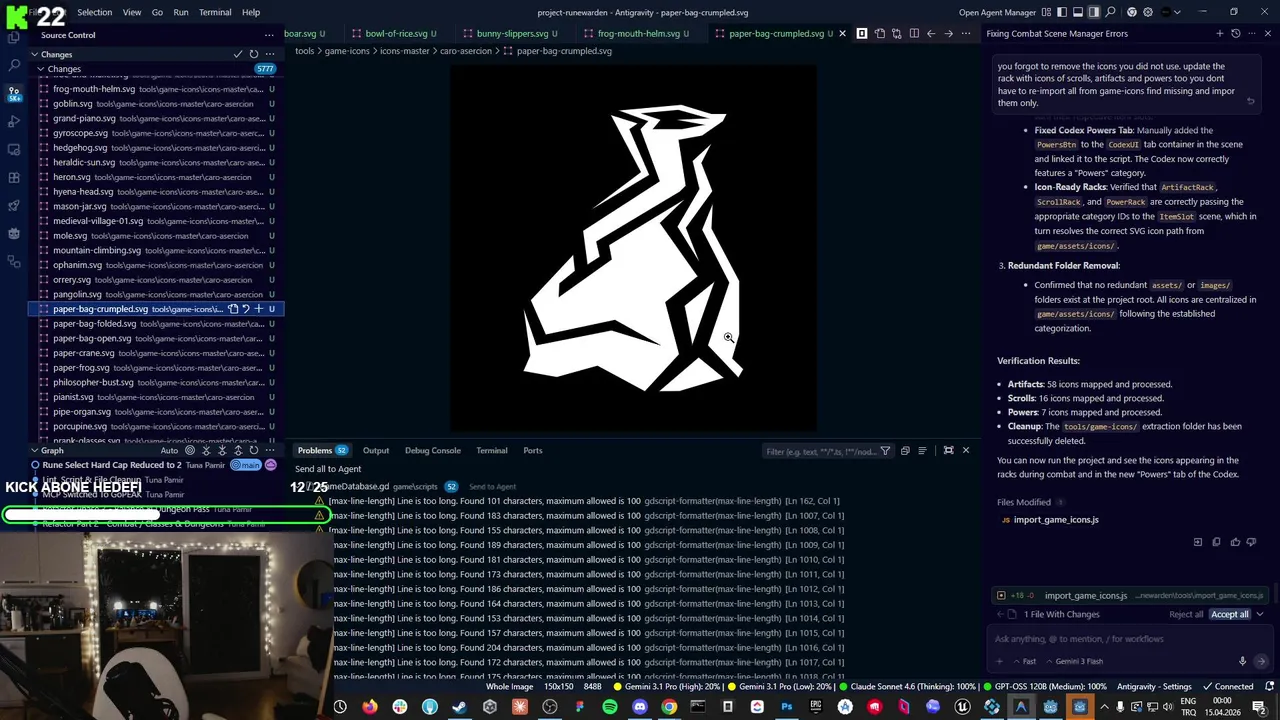Toggle view as table in Problems panel
The width and height of the screenshot is (1280, 720).
pos(922,451)
